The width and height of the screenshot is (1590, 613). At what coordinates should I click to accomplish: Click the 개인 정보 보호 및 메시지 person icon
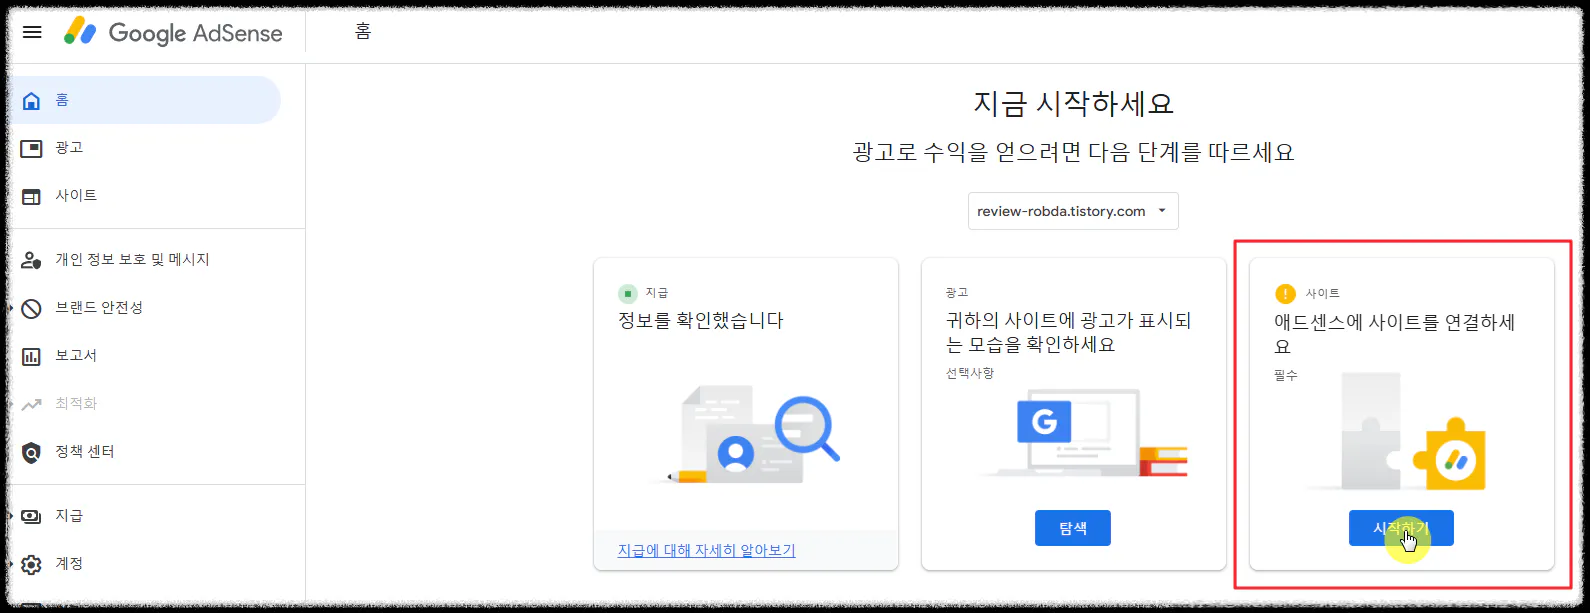click(32, 260)
